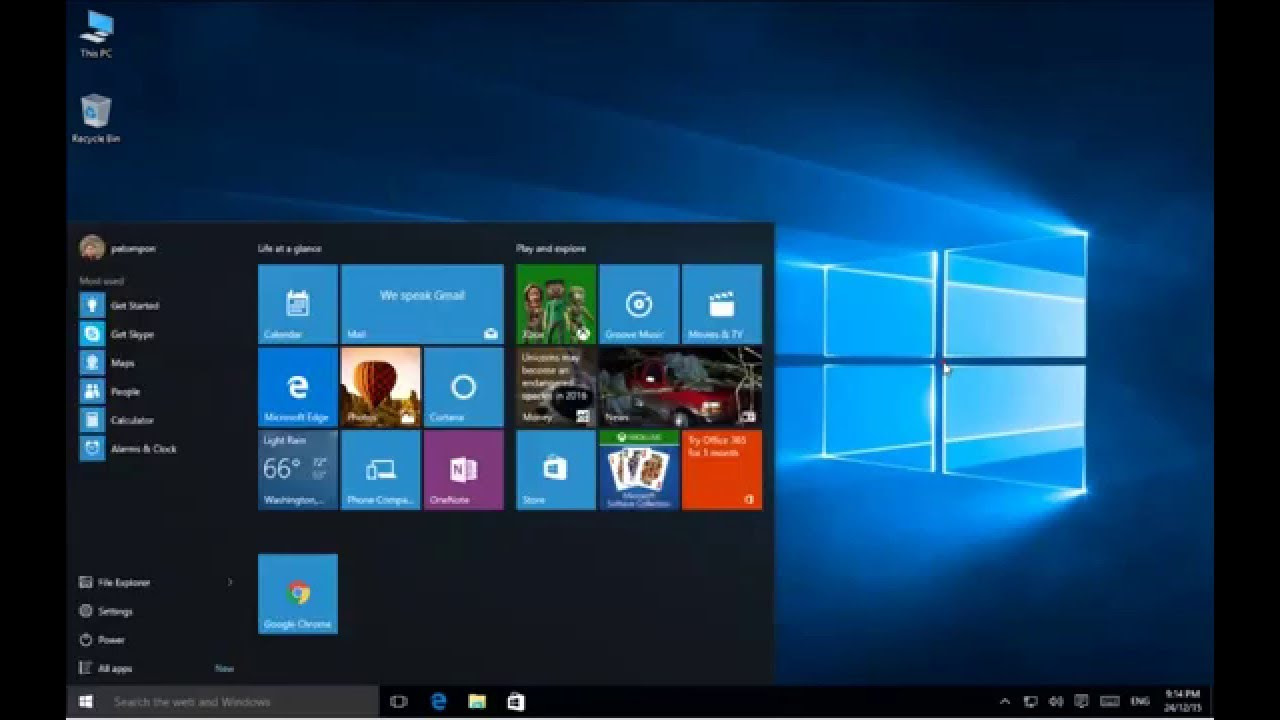This screenshot has height=720, width=1280.
Task: Show hidden system tray icons
Action: tap(1005, 702)
